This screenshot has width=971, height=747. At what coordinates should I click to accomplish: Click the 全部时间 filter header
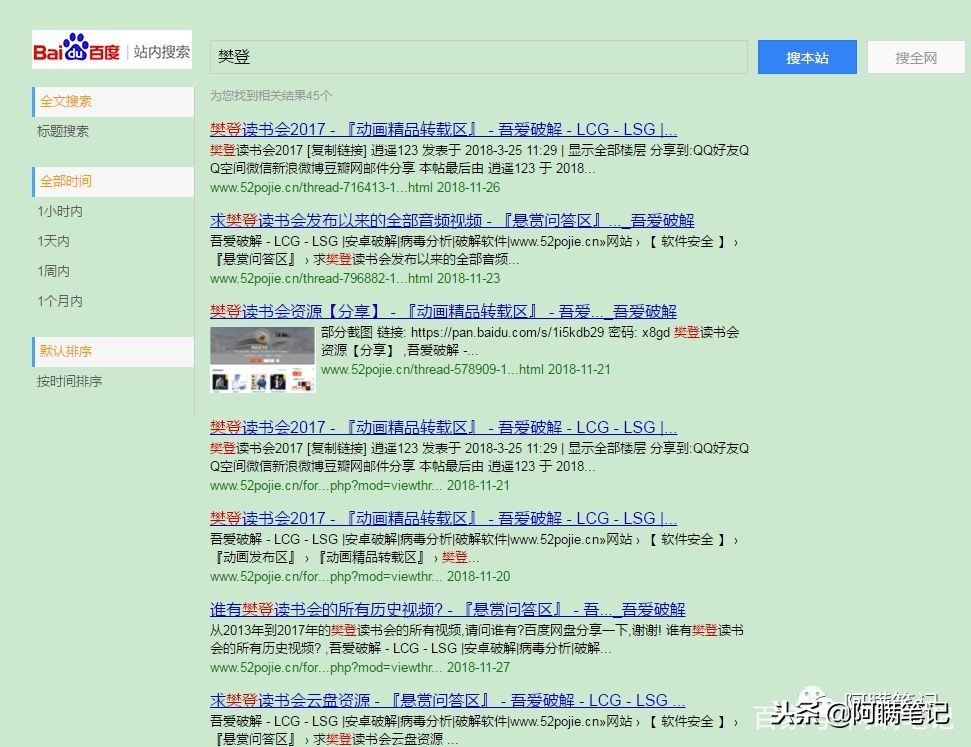tap(64, 181)
